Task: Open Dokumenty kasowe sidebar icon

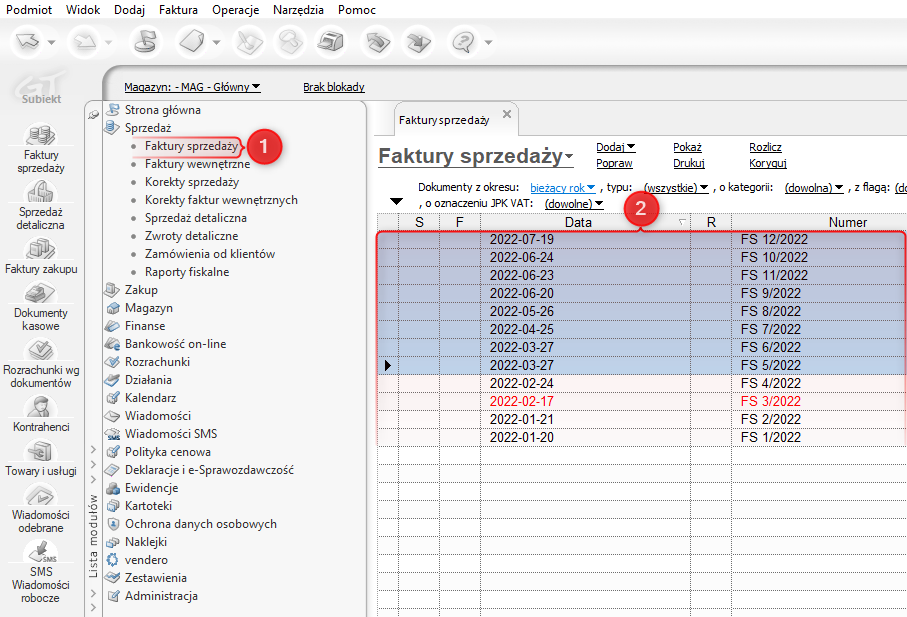Action: pyautogui.click(x=41, y=293)
